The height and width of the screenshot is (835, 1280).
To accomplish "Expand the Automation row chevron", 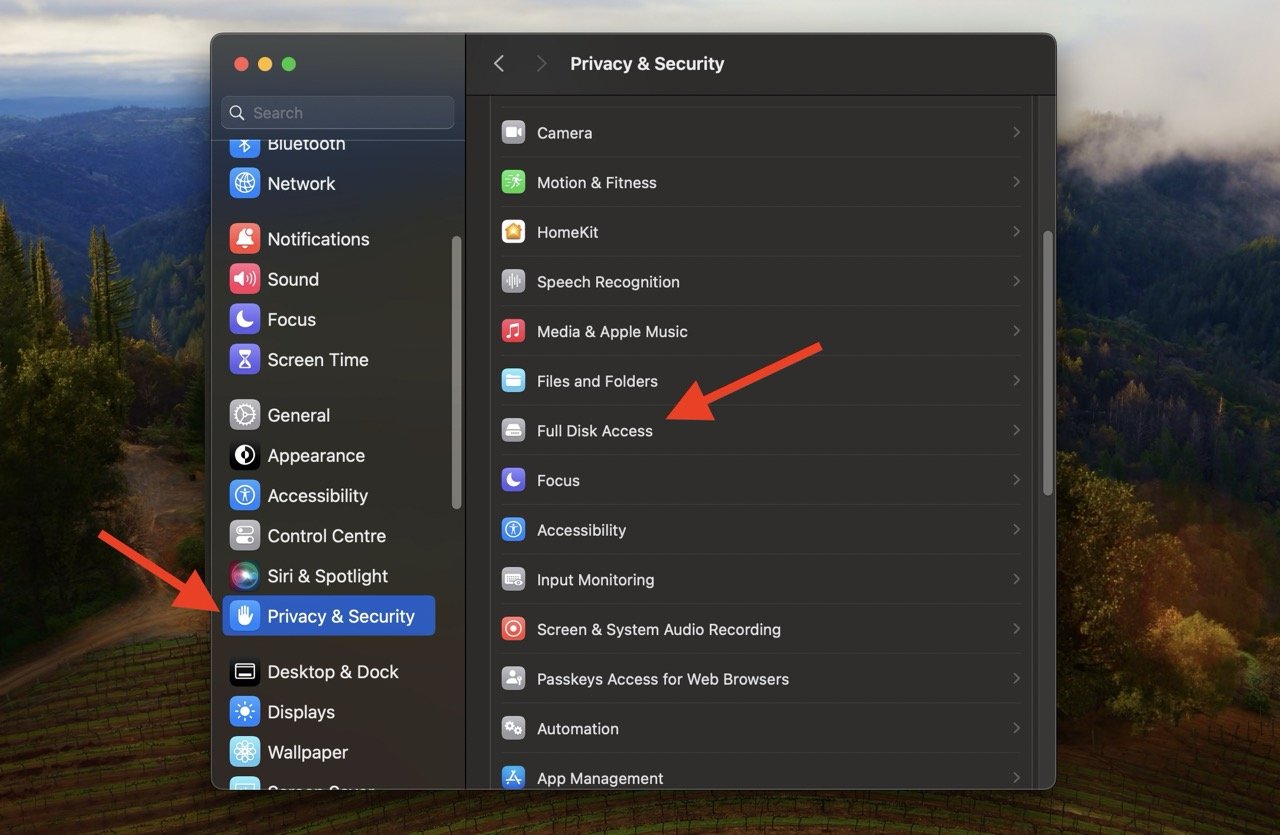I will (1015, 728).
